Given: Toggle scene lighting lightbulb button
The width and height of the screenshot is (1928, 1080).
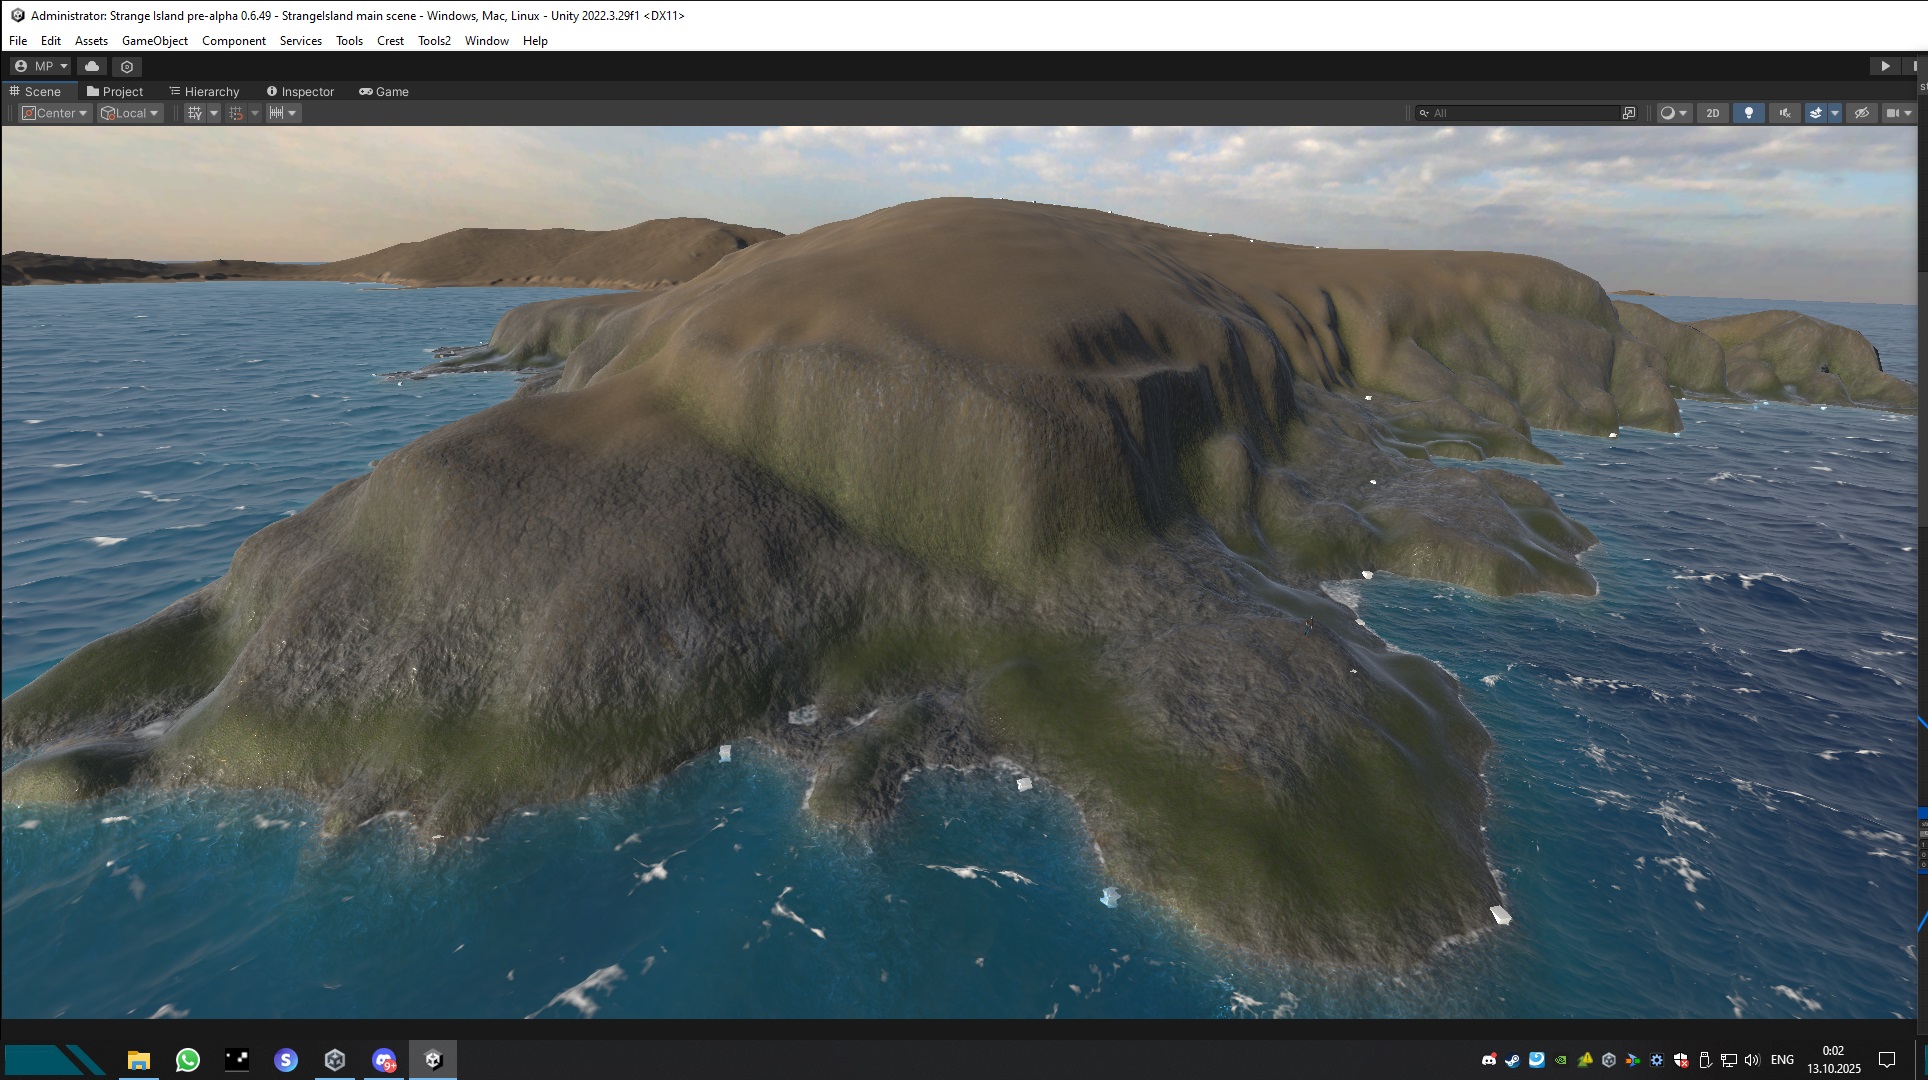Looking at the screenshot, I should pos(1748,113).
